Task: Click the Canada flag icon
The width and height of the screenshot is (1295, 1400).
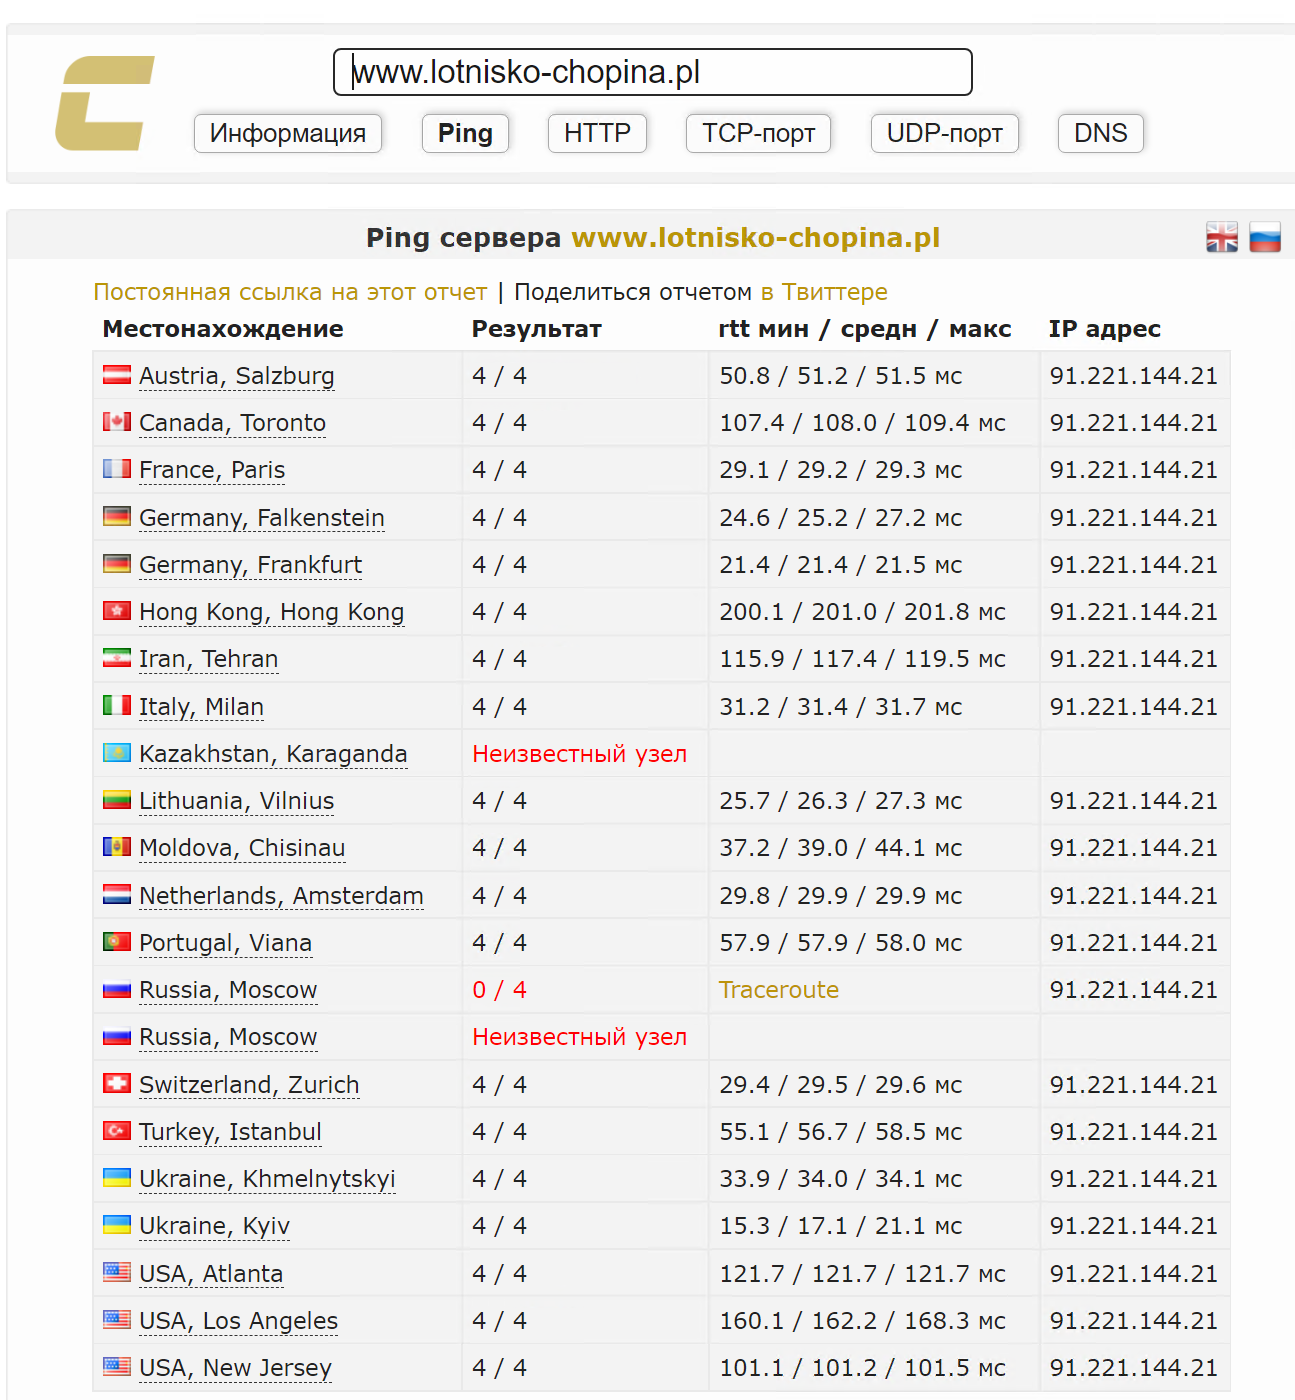Action: [x=117, y=422]
